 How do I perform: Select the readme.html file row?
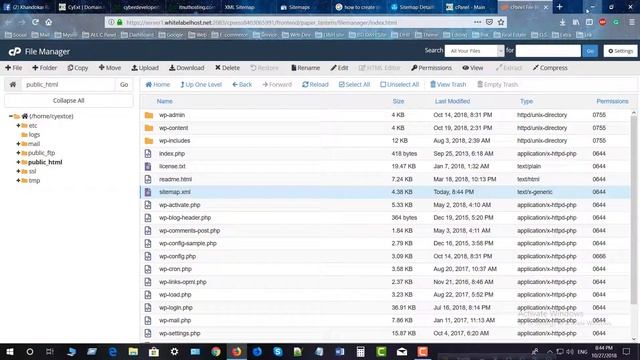(x=385, y=179)
